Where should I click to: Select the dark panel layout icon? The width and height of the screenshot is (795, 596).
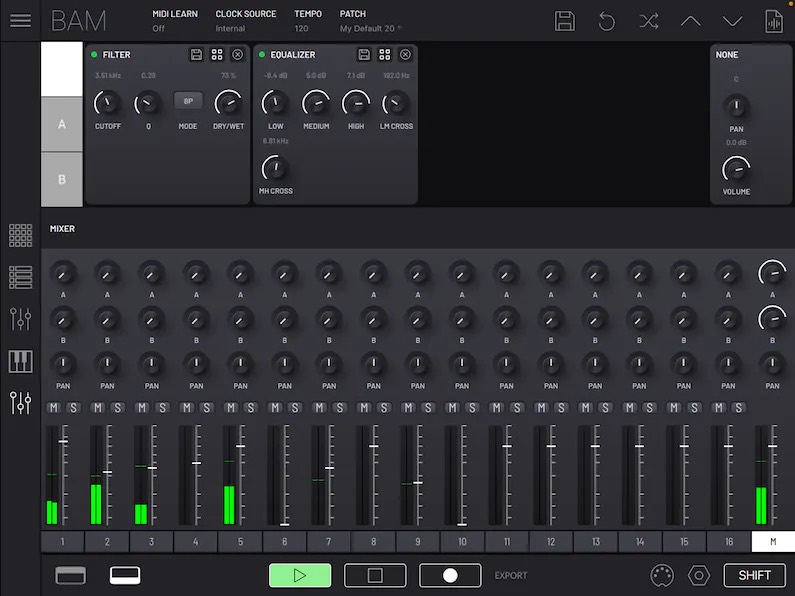click(70, 575)
